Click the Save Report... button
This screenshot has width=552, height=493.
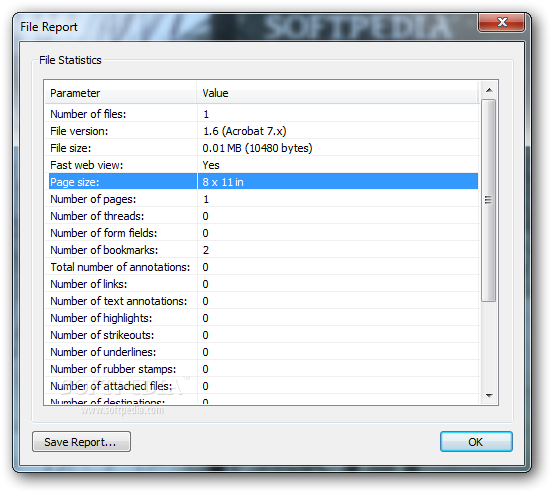(x=81, y=442)
